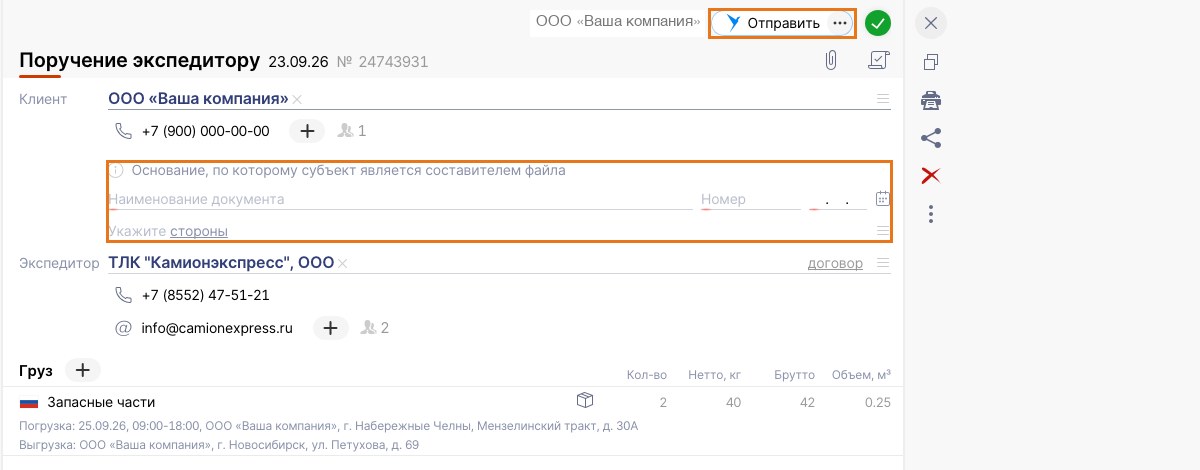Click the signature document icon near paperclip
The image size is (1200, 470).
click(878, 61)
